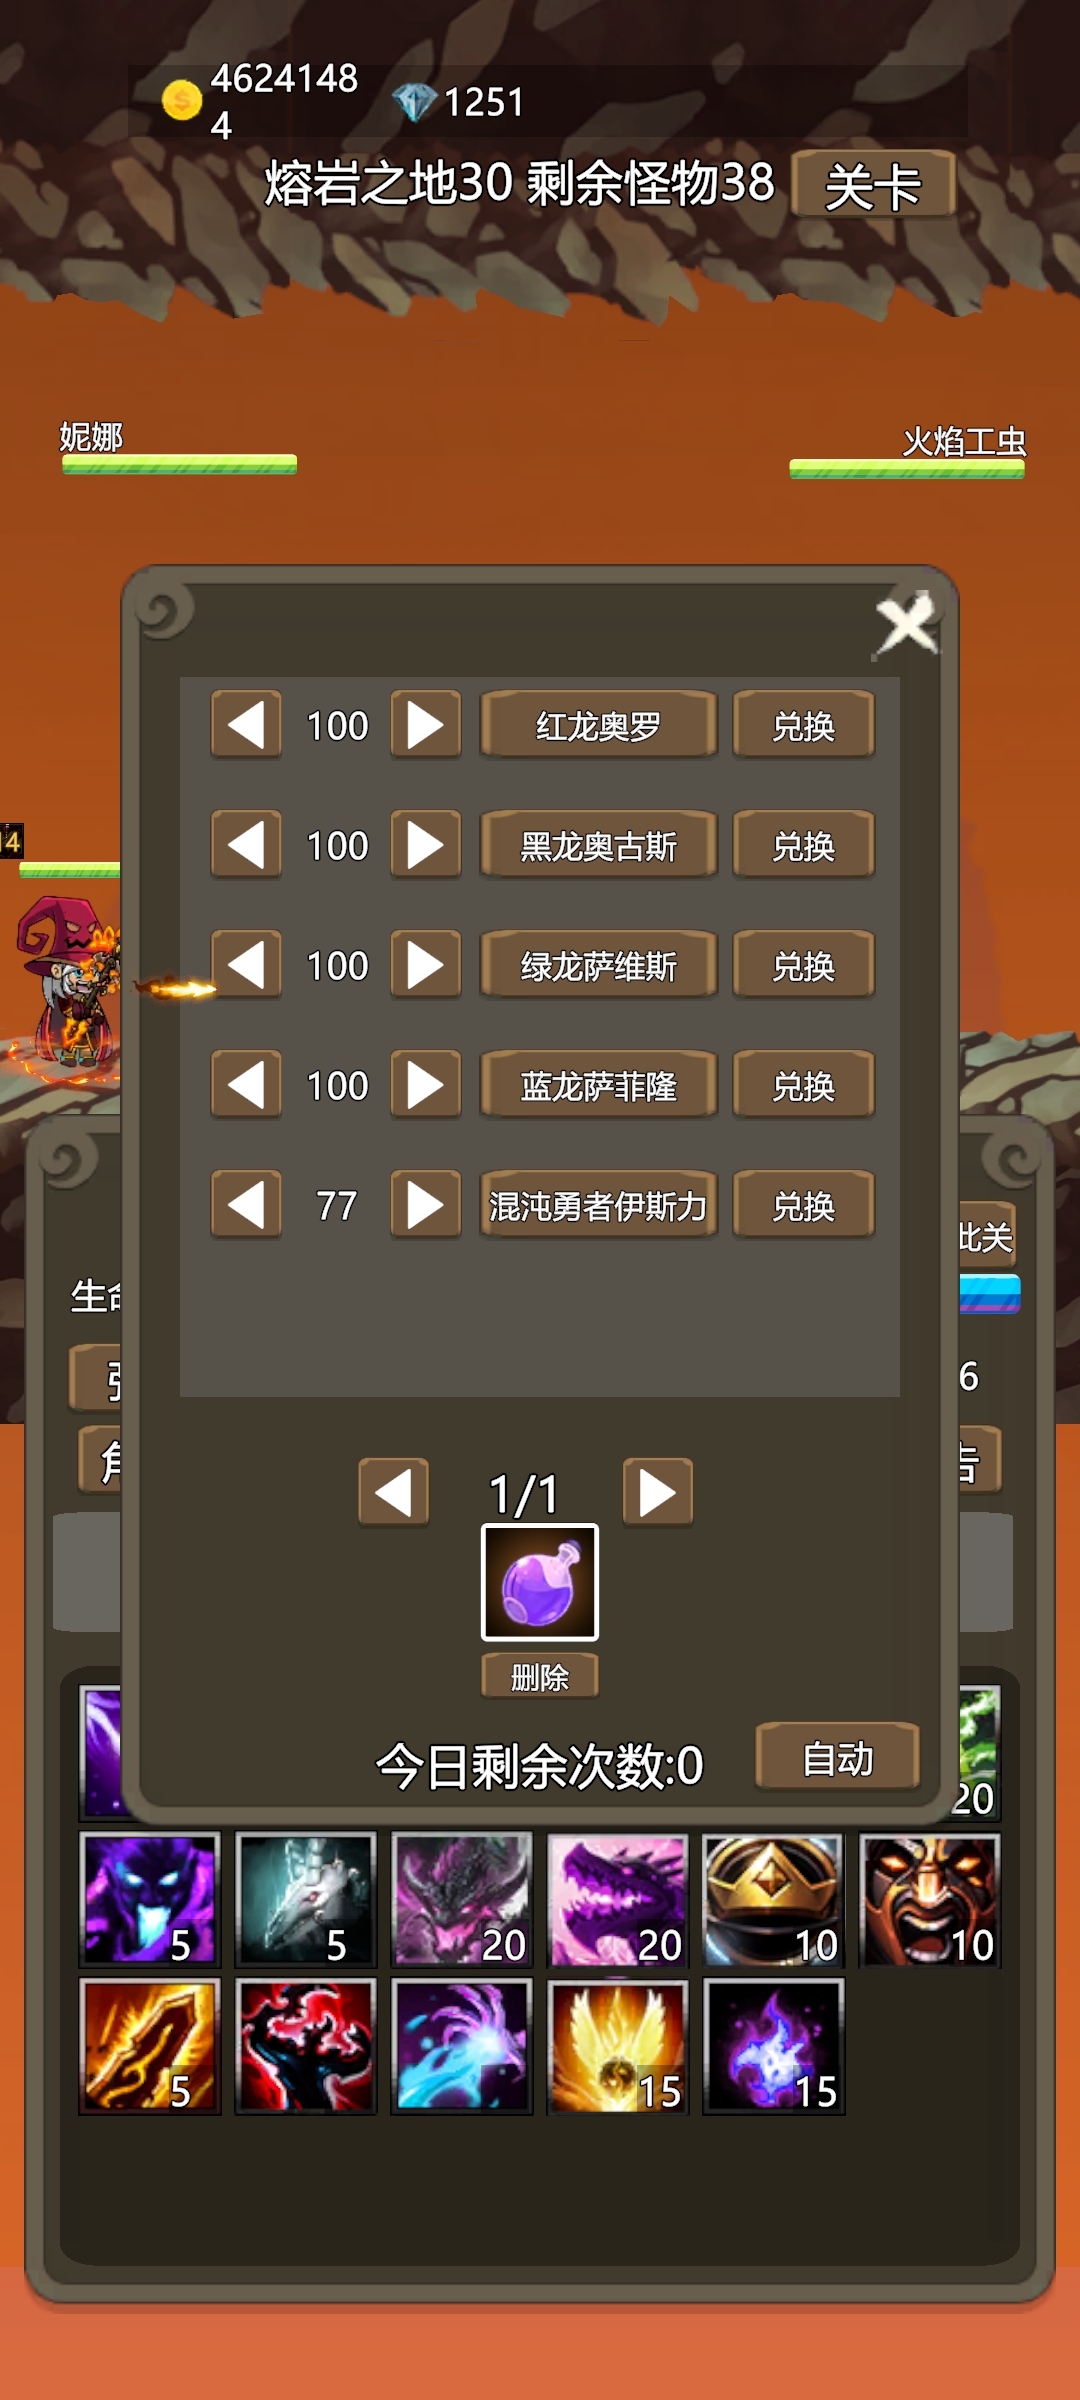The image size is (1080, 2400).
Task: Tap the golden crown skill icon
Action: pyautogui.click(x=773, y=1900)
